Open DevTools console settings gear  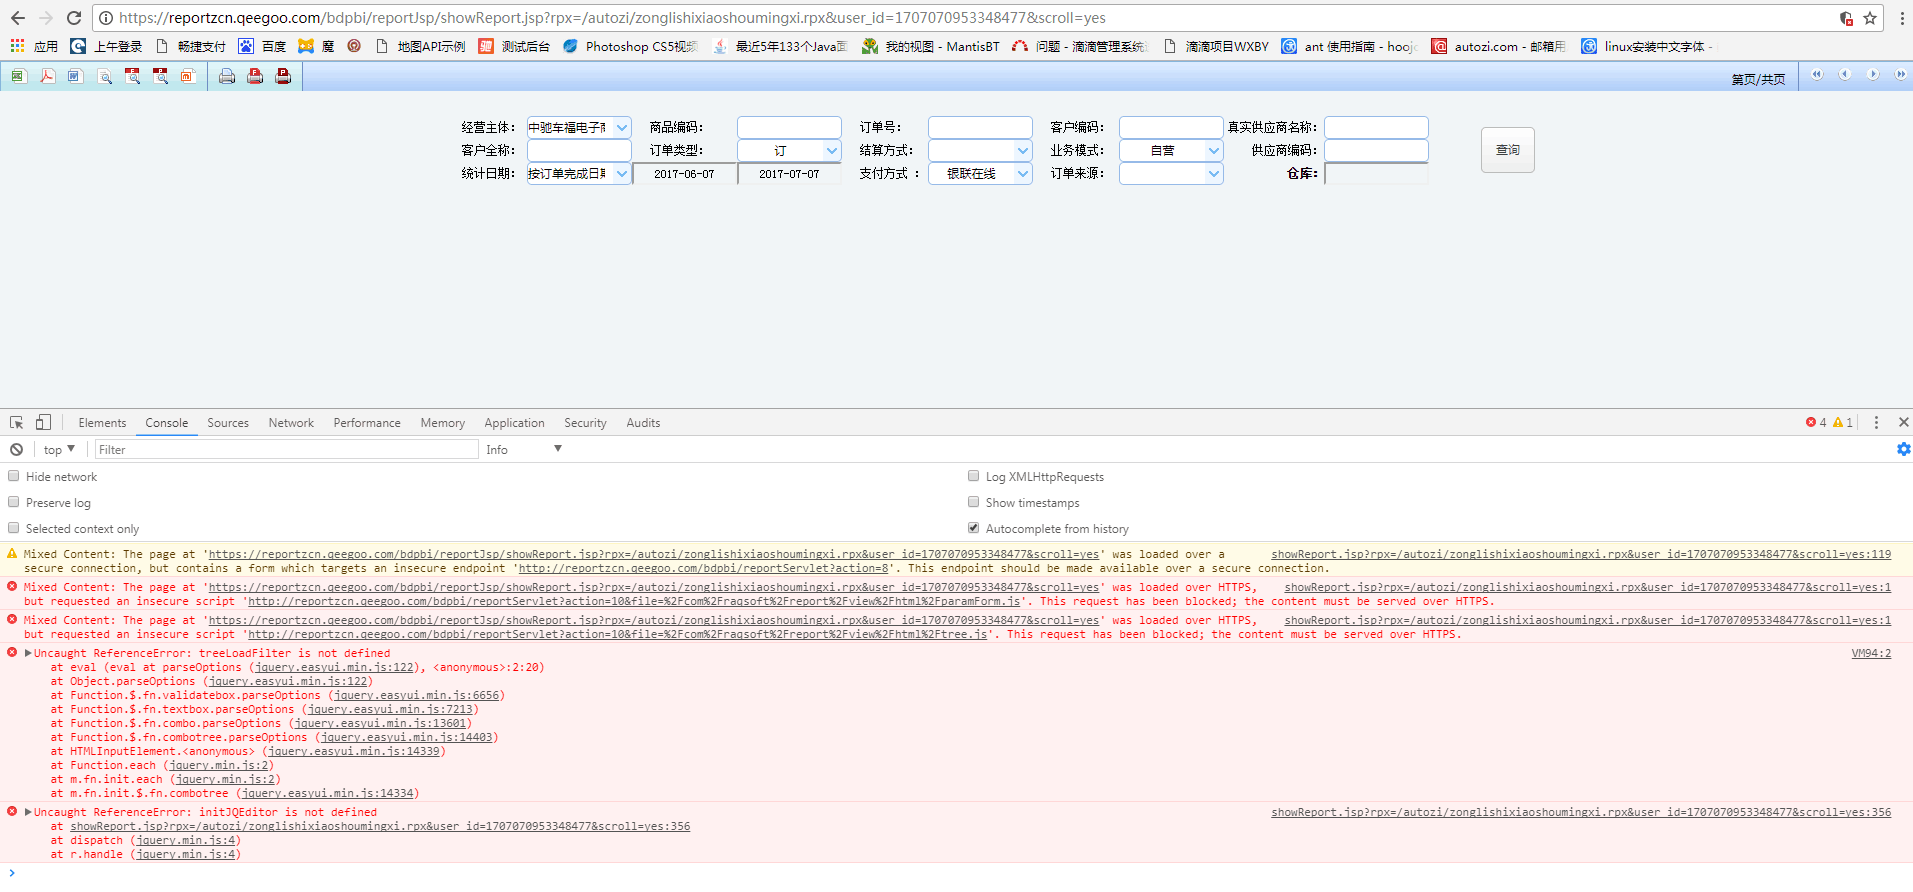pyautogui.click(x=1903, y=450)
